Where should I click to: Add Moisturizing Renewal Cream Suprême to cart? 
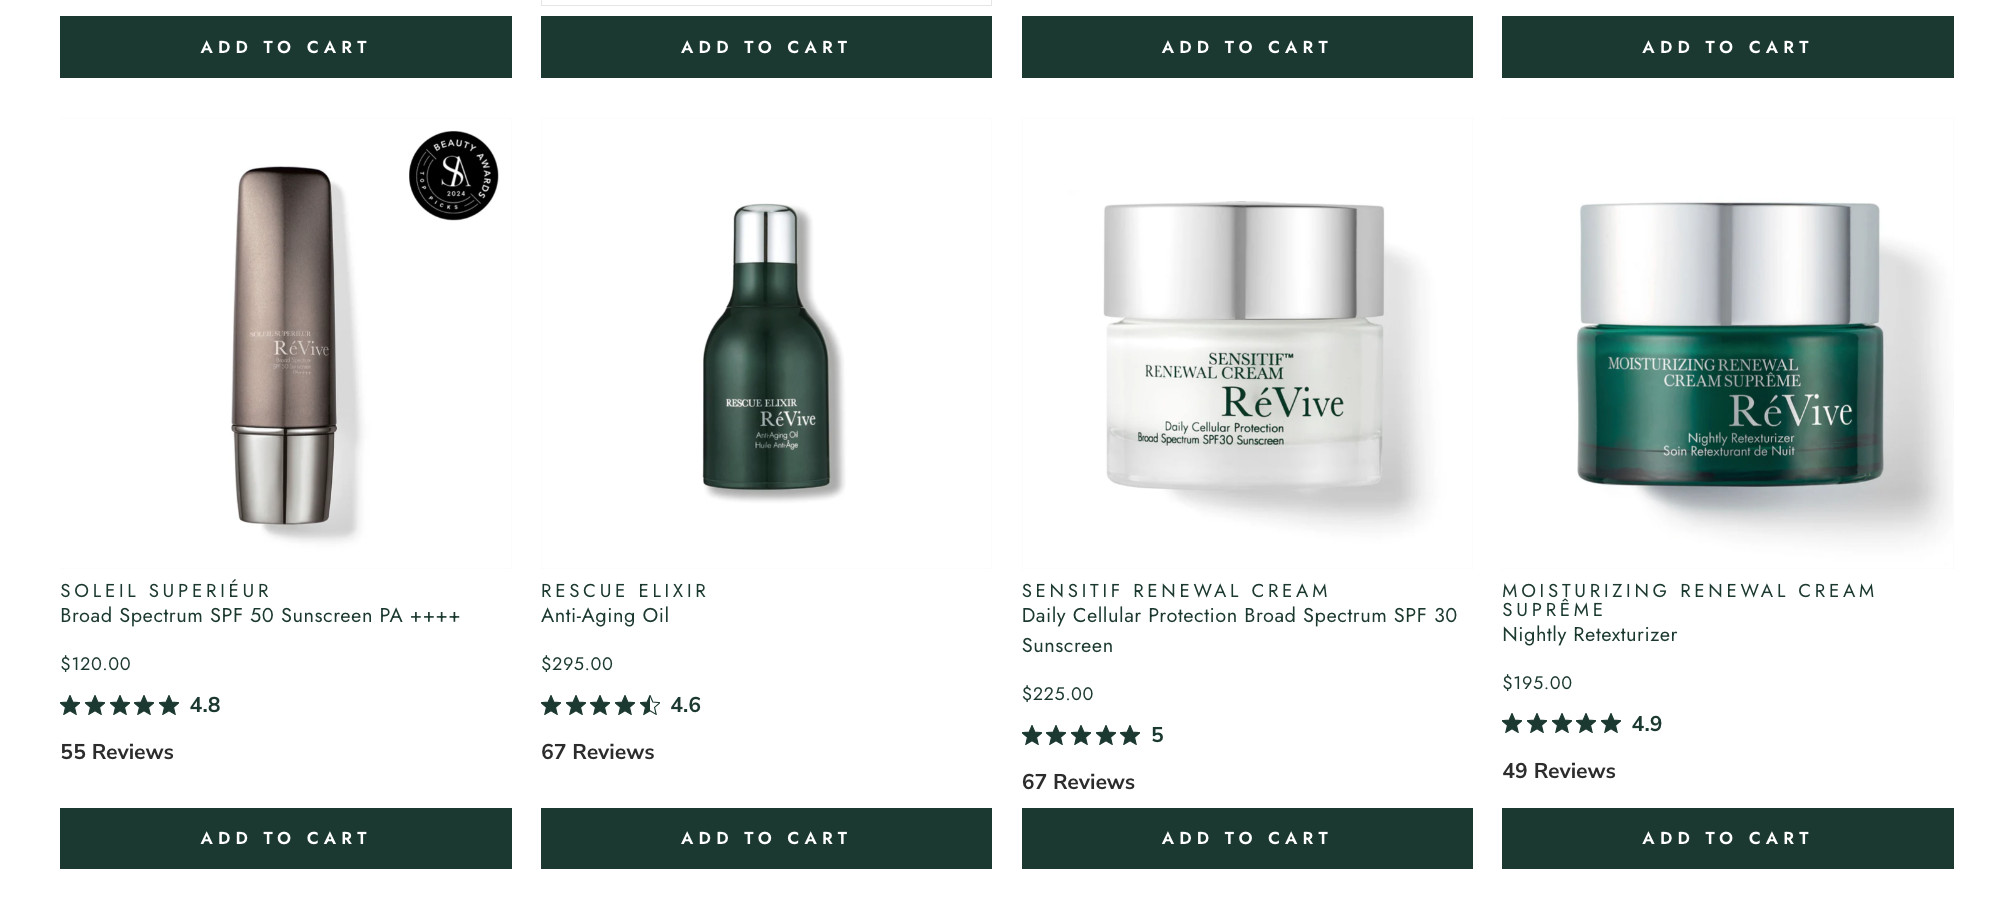pos(1728,838)
